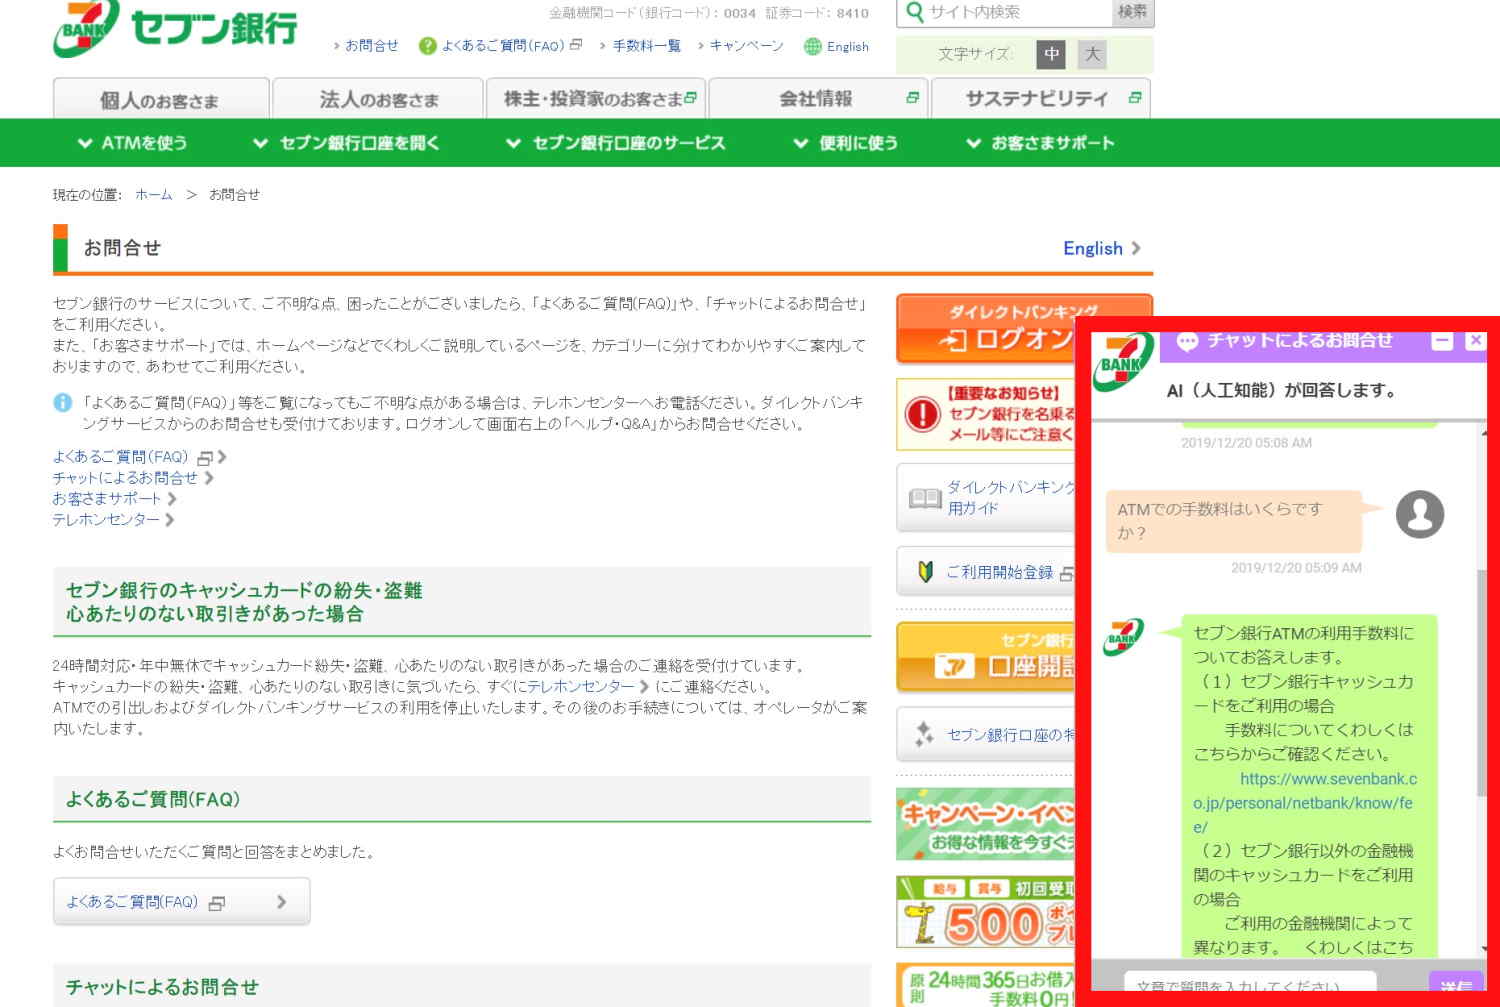The width and height of the screenshot is (1500, 1007).
Task: Expand セブン銀行口座を開く menu
Action: tap(346, 143)
